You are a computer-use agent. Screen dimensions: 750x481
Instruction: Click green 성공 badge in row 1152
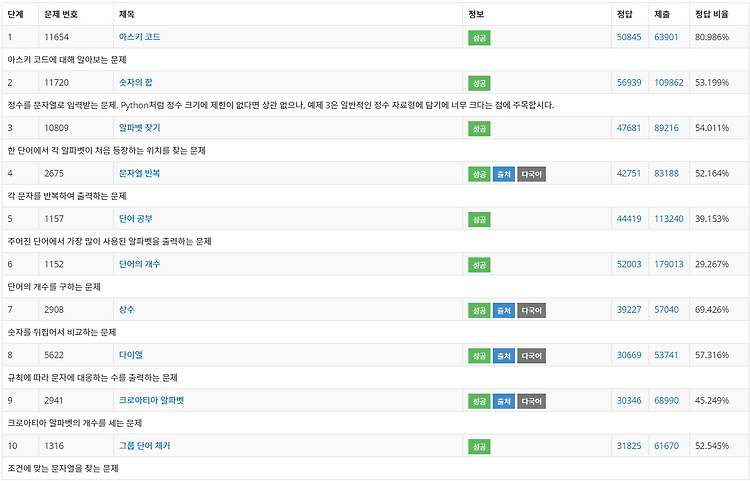coord(479,265)
